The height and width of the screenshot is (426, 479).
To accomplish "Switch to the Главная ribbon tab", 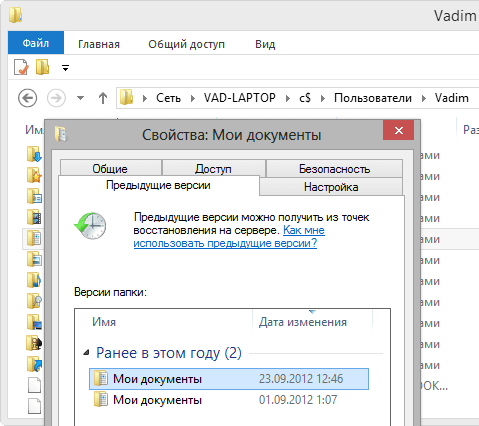I will pos(99,44).
